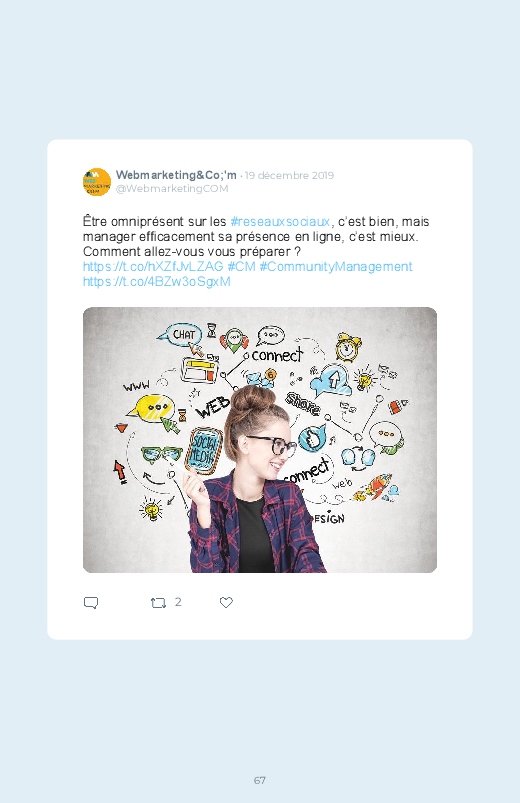Like the tweet with the heart icon
520x803 pixels.
coord(226,602)
